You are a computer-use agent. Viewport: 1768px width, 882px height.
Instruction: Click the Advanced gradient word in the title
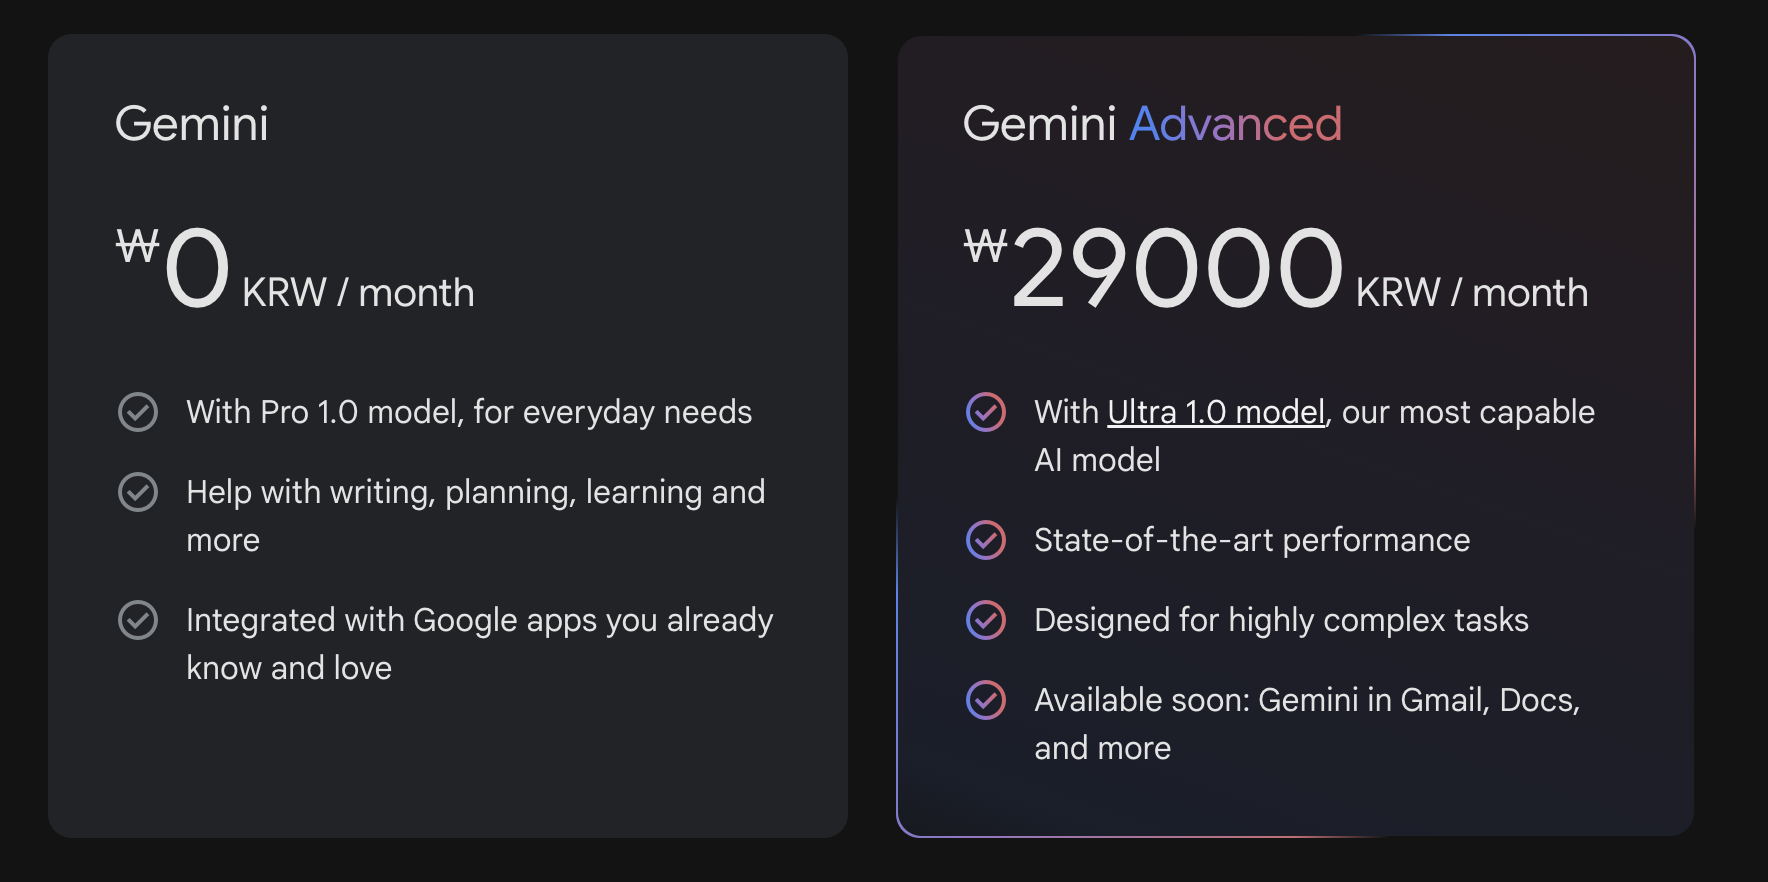tap(1236, 124)
